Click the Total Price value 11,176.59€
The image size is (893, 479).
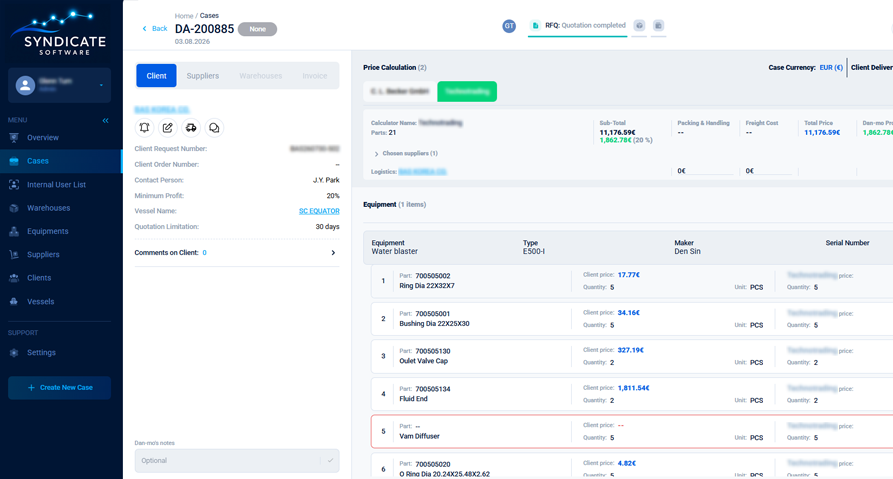(x=822, y=133)
